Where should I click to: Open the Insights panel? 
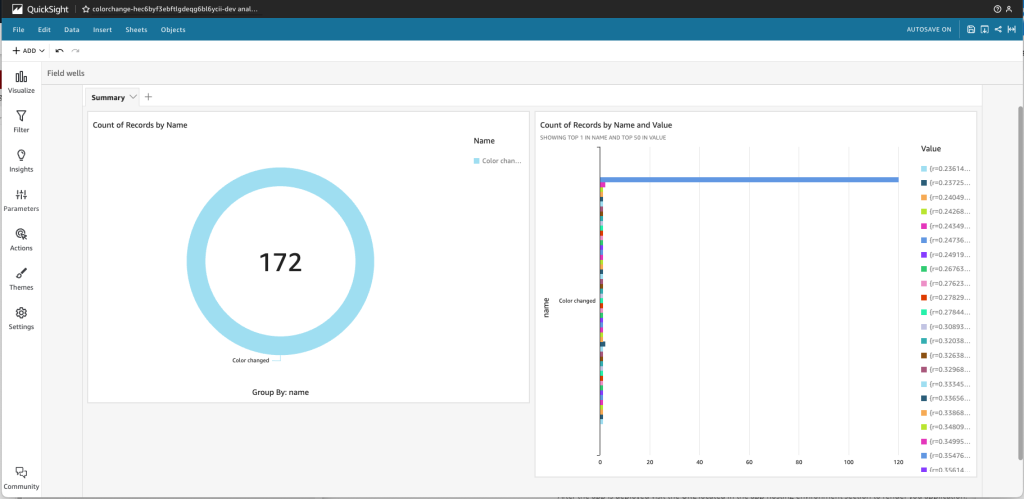coord(21,161)
